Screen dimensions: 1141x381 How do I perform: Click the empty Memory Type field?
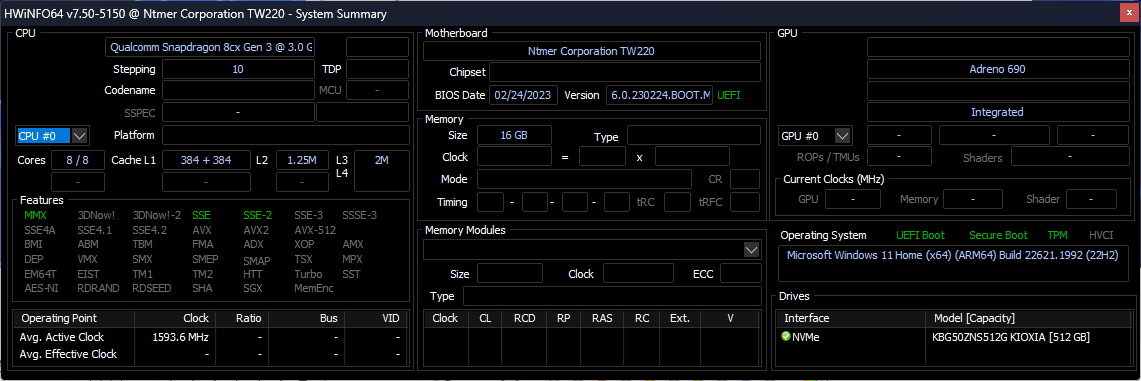tap(693, 135)
